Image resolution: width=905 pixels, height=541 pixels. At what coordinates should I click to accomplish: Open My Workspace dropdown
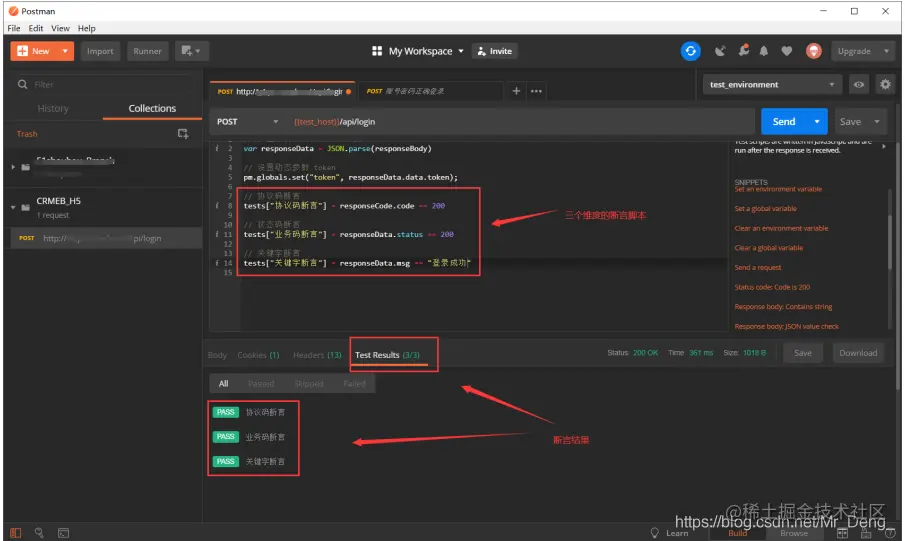click(425, 51)
